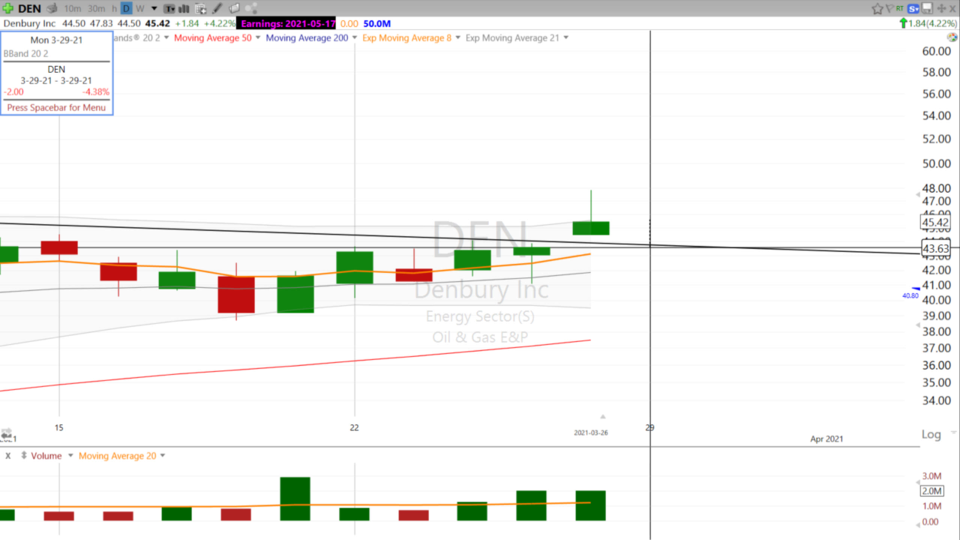960x540 pixels.
Task: Close volume pane with X button
Action: 8,456
